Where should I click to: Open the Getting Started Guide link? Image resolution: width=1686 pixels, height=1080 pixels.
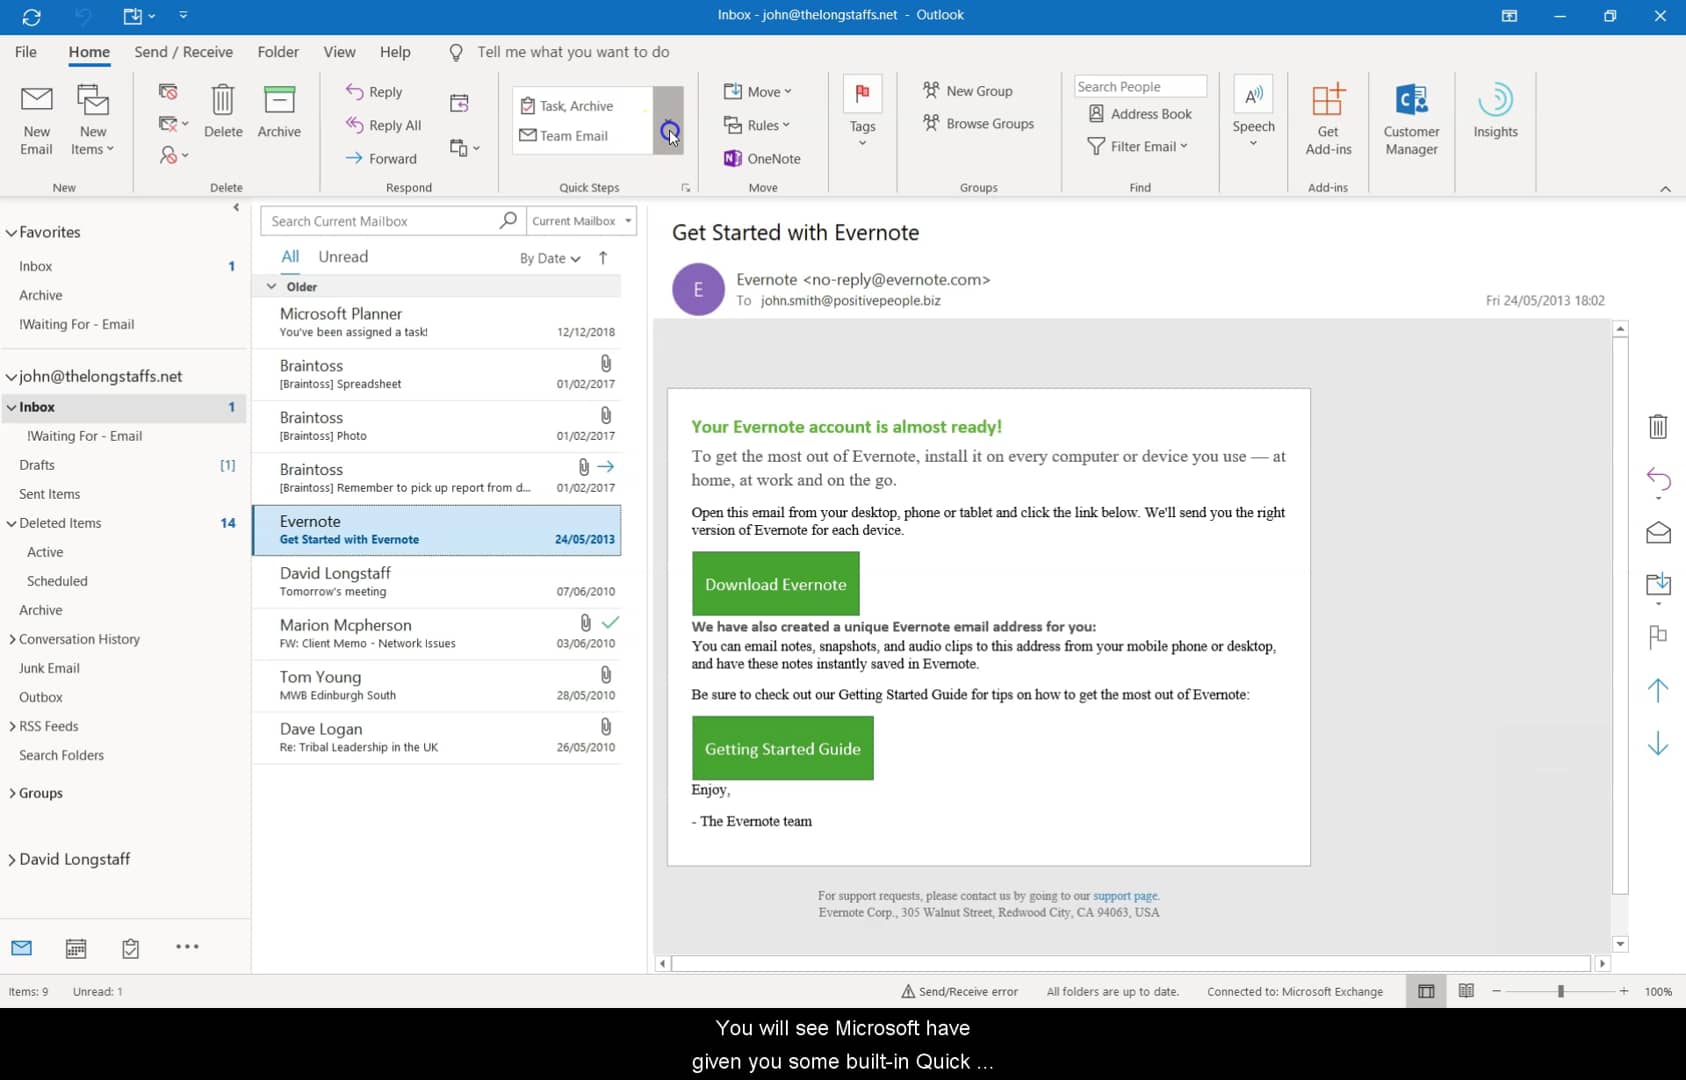pyautogui.click(x=782, y=748)
